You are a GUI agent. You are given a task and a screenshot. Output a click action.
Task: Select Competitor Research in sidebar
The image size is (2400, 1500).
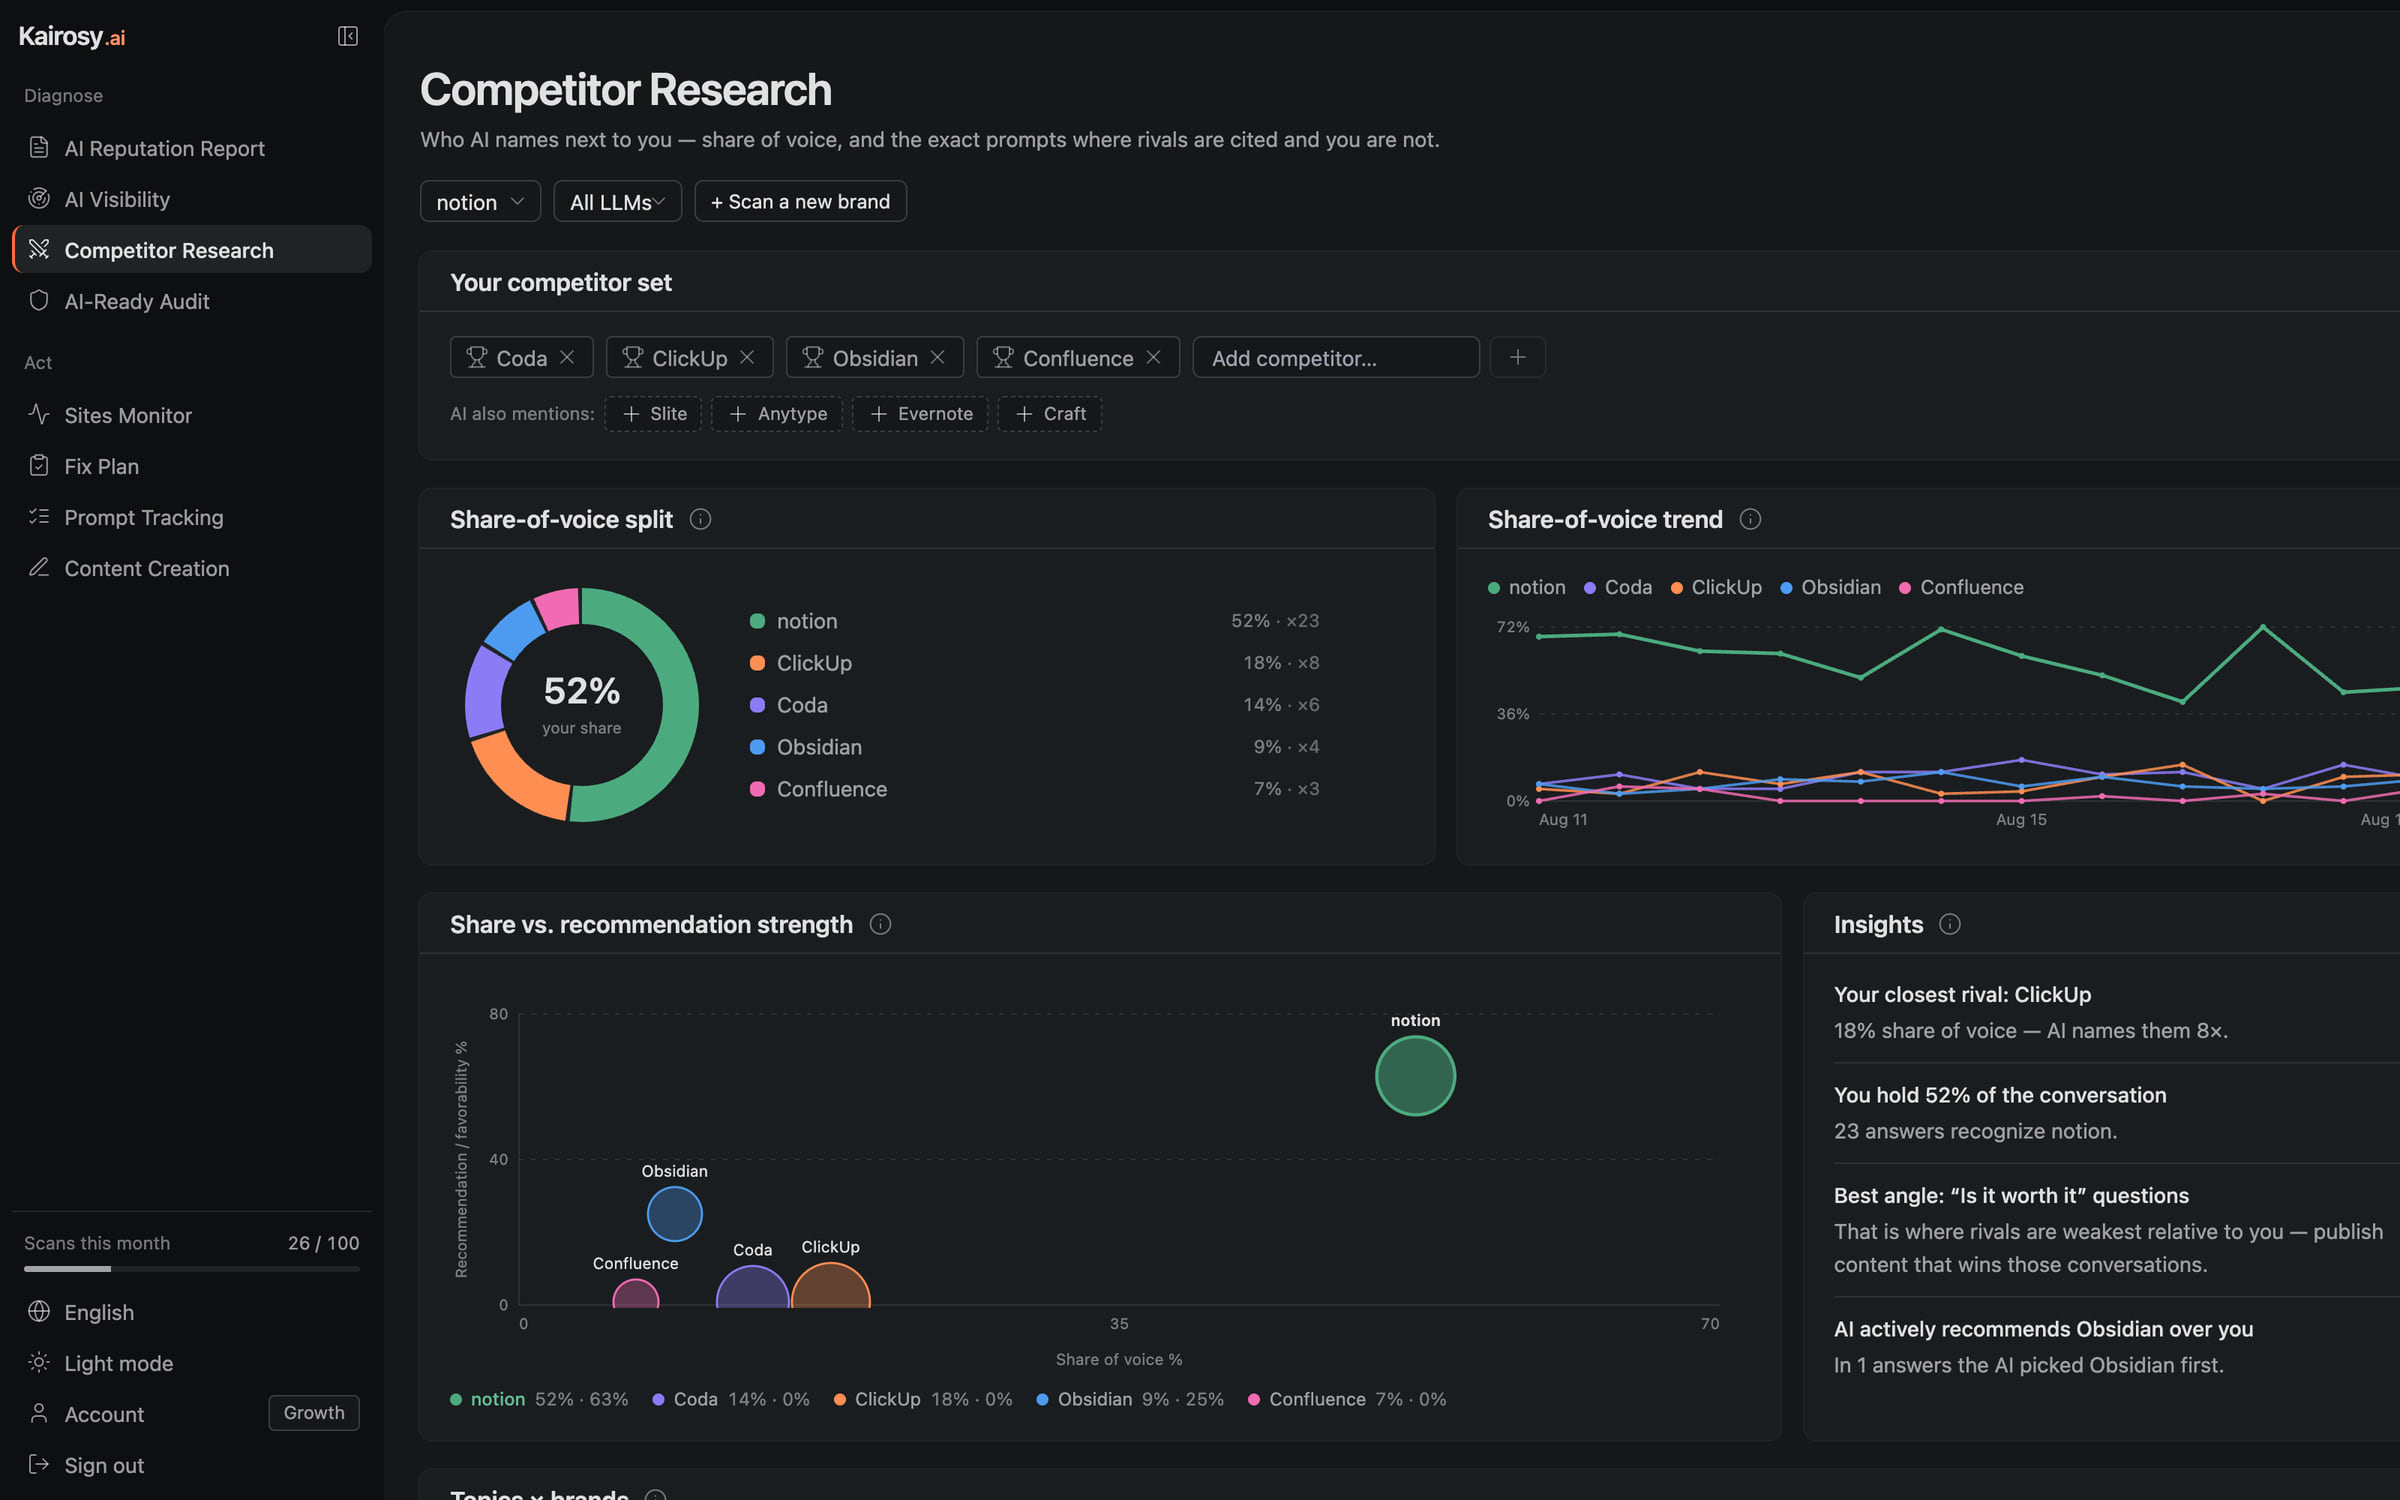click(192, 250)
